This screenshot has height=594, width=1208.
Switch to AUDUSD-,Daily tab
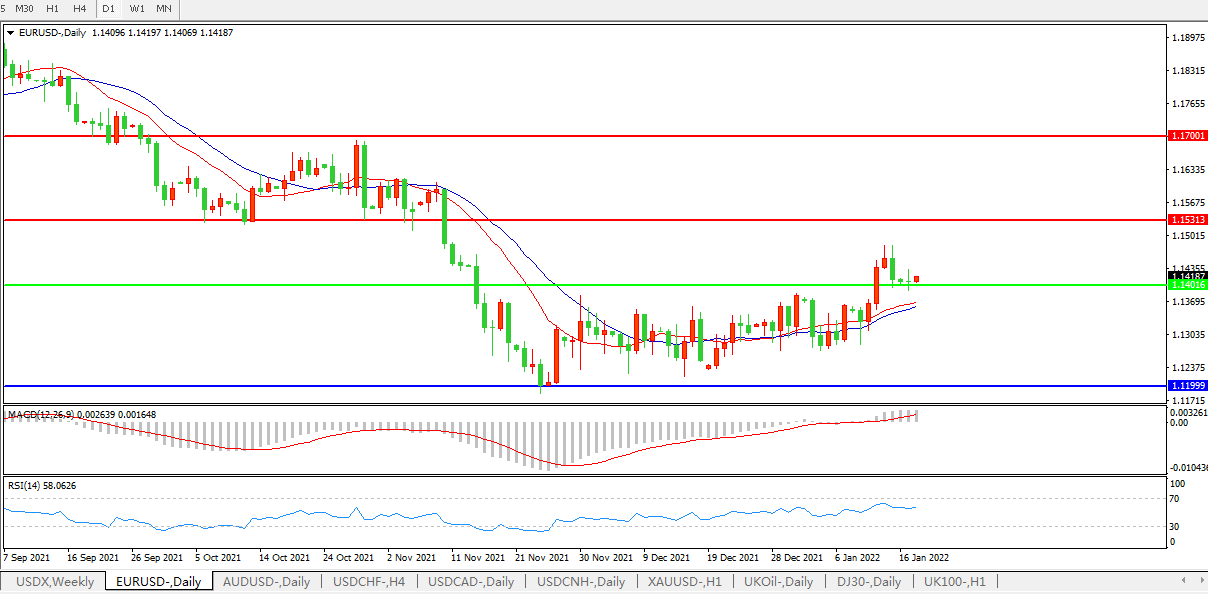coord(266,581)
